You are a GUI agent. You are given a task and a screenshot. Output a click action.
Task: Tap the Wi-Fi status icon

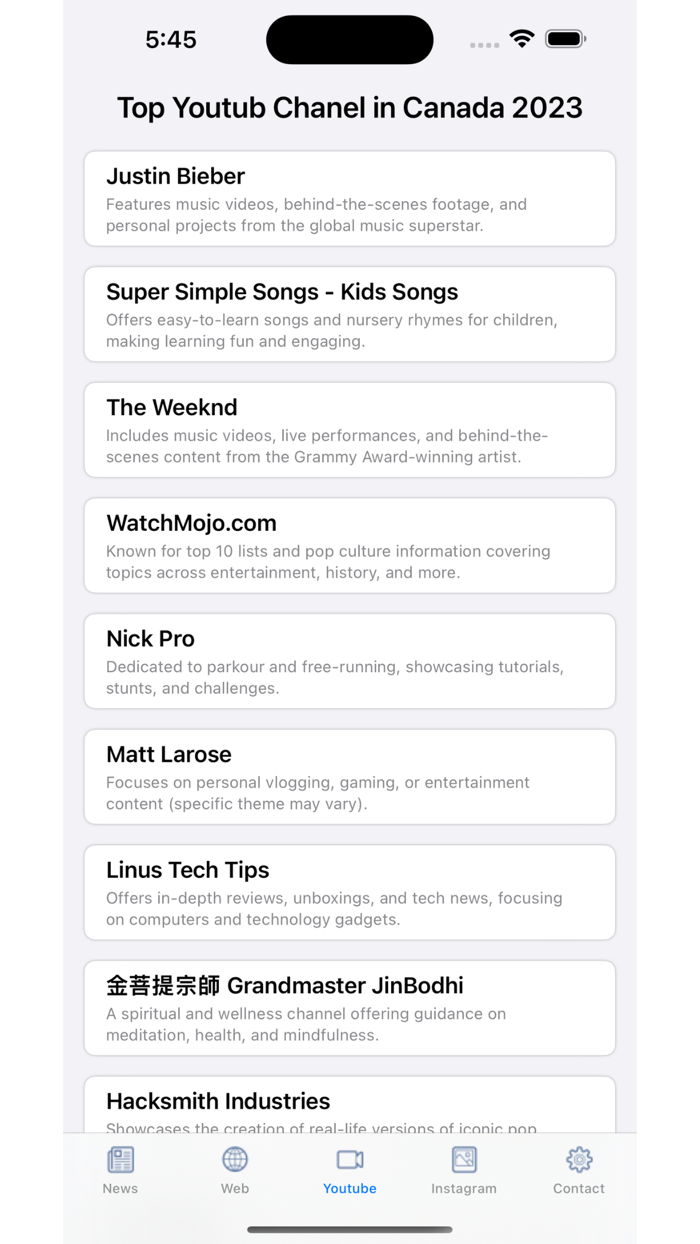point(521,37)
